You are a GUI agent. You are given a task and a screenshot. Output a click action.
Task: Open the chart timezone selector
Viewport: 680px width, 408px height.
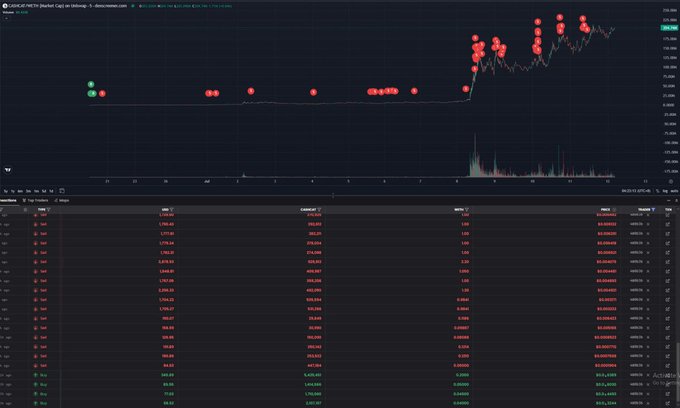pyautogui.click(x=636, y=191)
